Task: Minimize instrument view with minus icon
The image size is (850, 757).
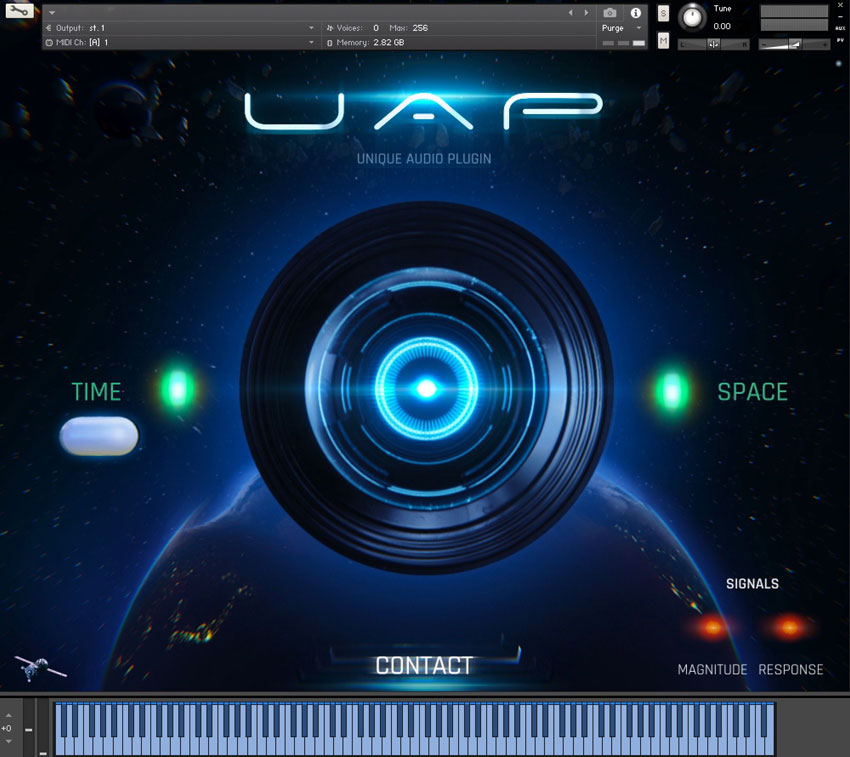Action: pyautogui.click(x=840, y=17)
